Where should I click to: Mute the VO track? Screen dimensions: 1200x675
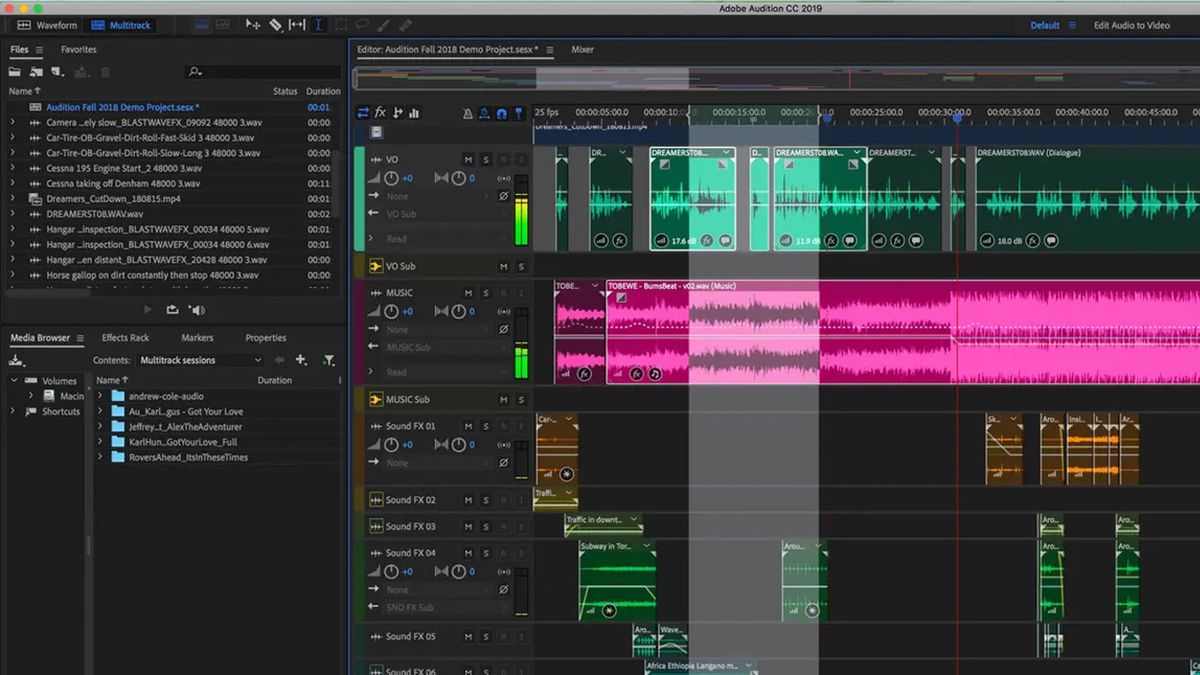(x=467, y=159)
